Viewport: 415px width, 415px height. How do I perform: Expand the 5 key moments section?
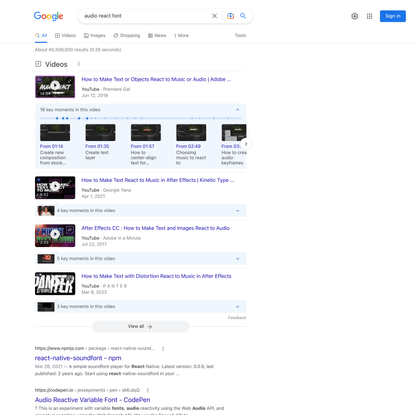pos(141,259)
